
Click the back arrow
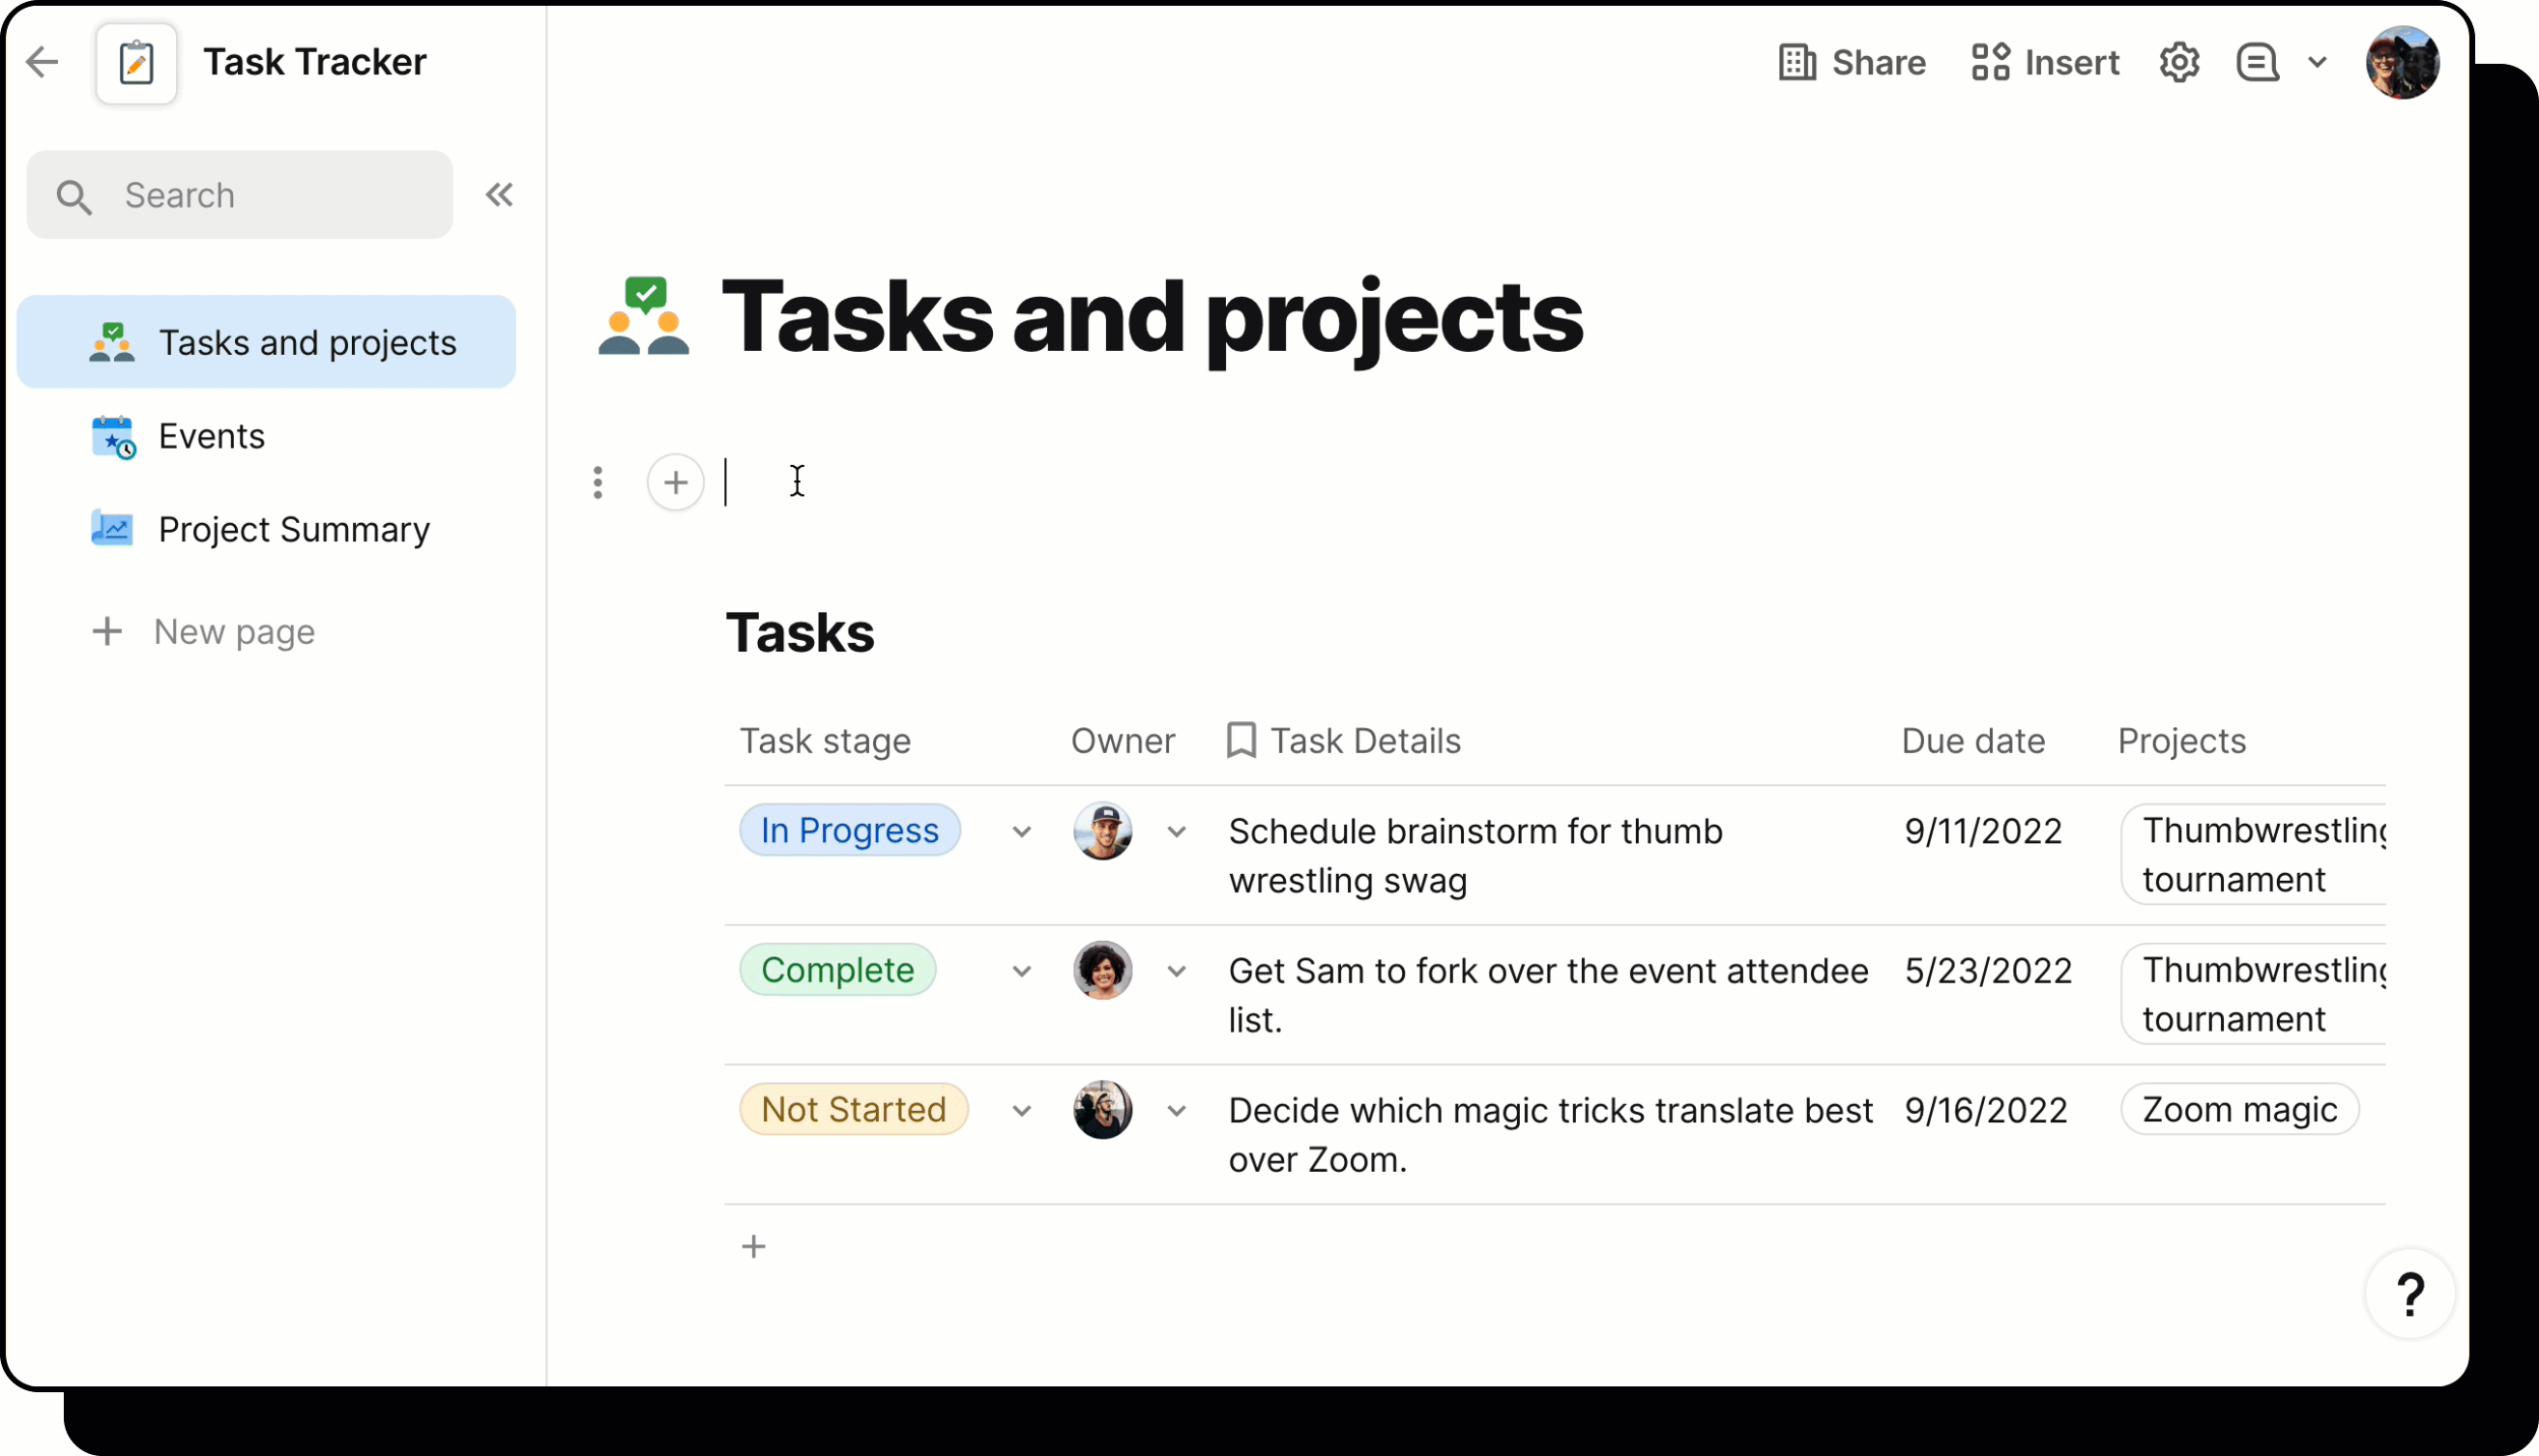click(42, 62)
